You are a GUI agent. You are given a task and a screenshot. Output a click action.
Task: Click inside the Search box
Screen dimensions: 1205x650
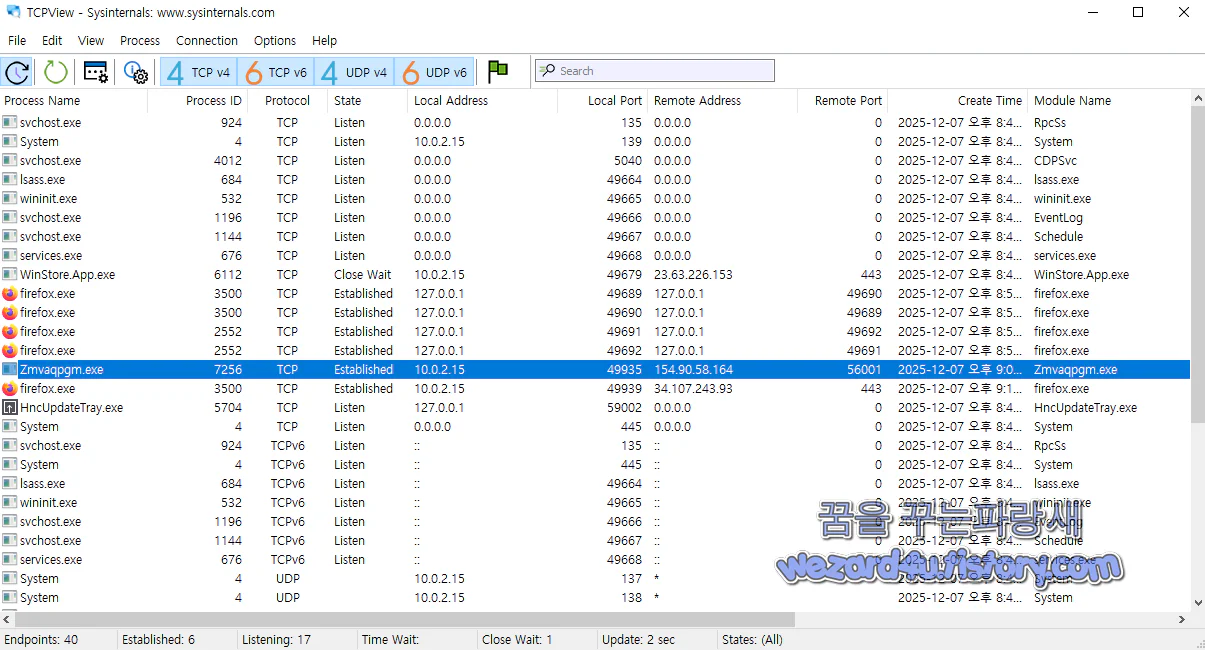coord(655,70)
